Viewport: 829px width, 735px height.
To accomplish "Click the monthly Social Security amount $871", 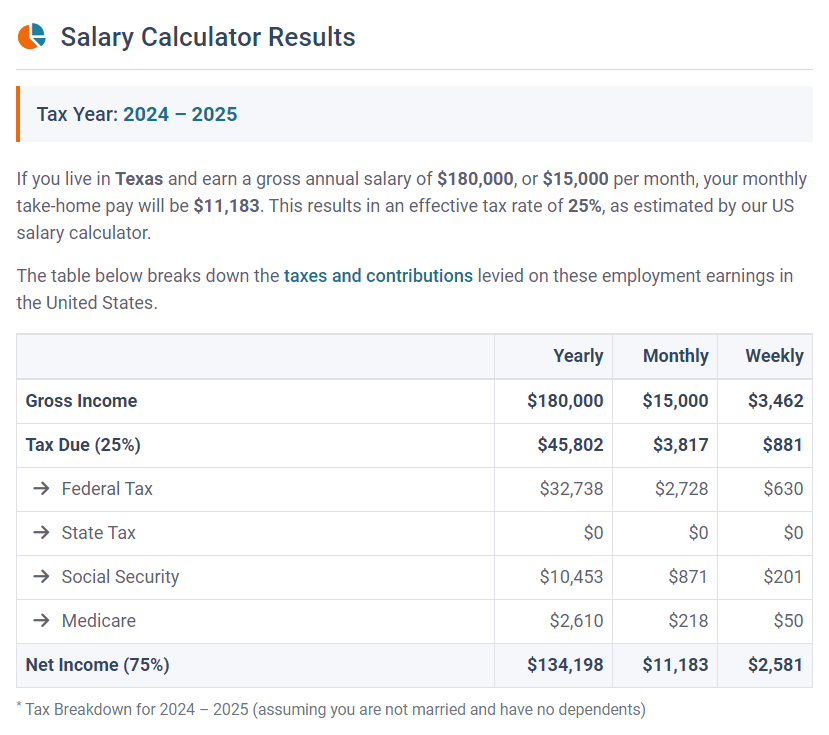I will click(x=688, y=577).
